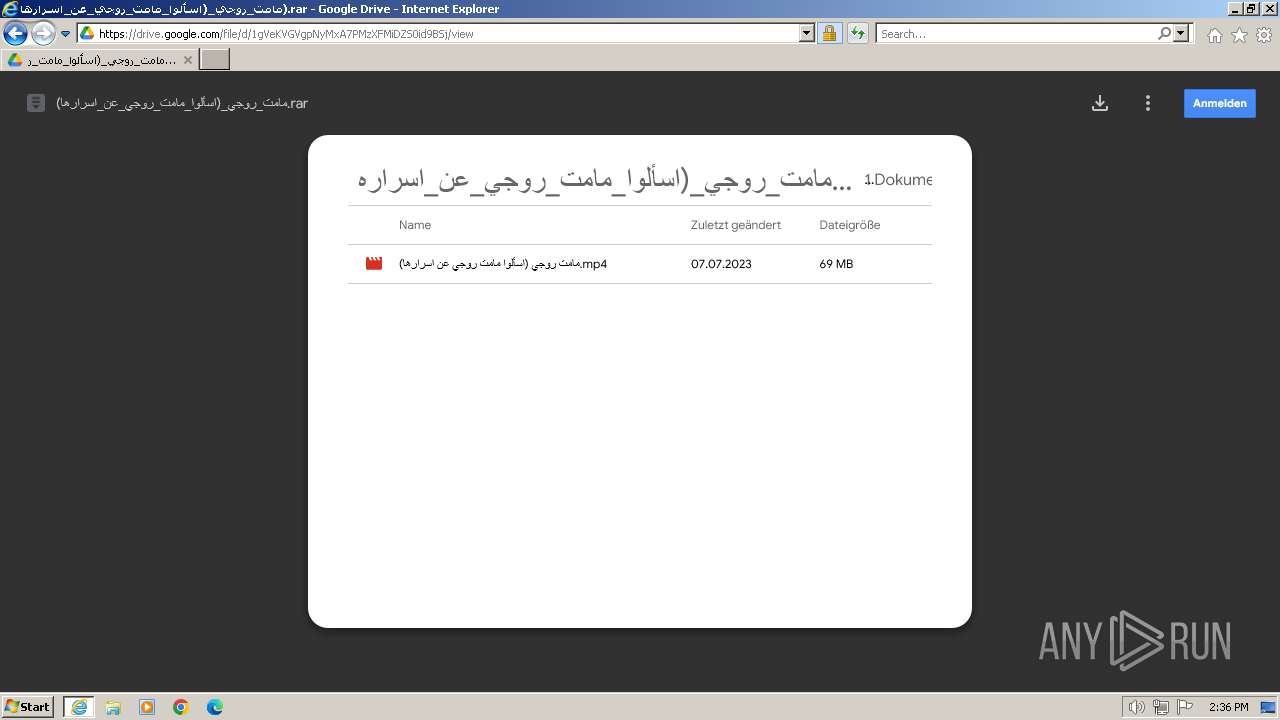Image resolution: width=1280 pixels, height=720 pixels.
Task: Click the red video icon of mp4 file
Action: coord(374,264)
